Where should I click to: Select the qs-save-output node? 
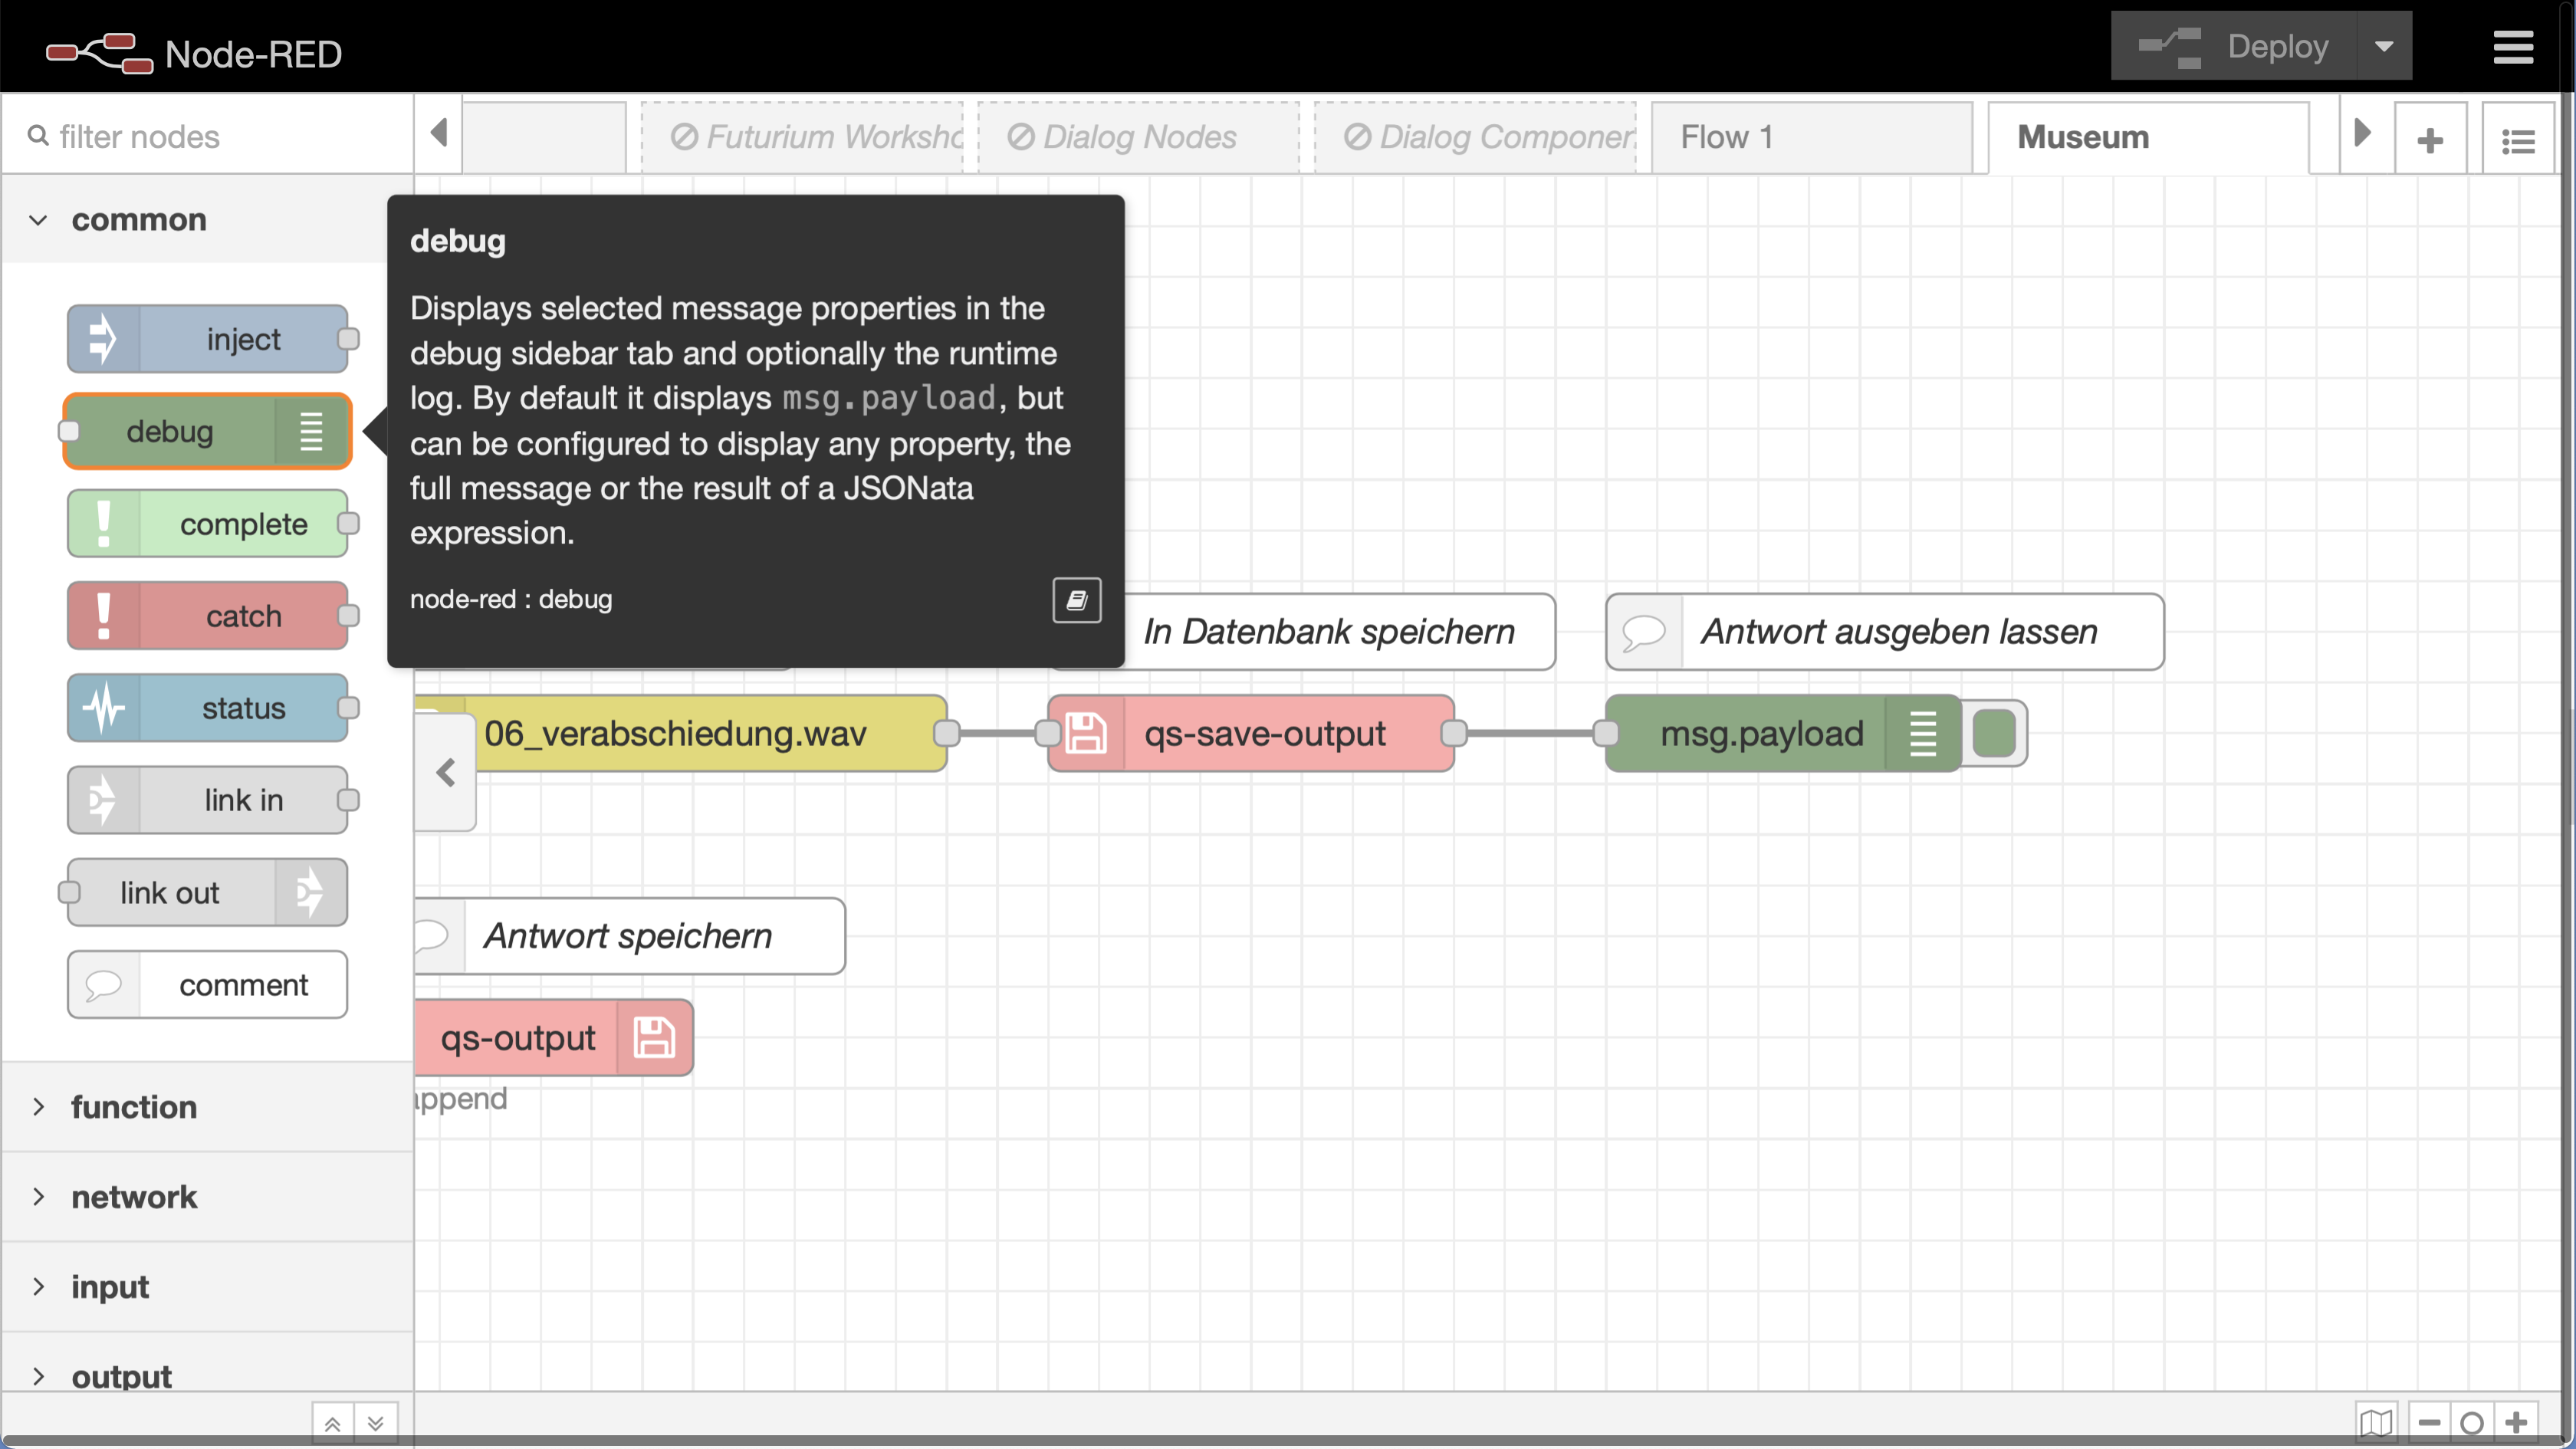click(x=1250, y=733)
